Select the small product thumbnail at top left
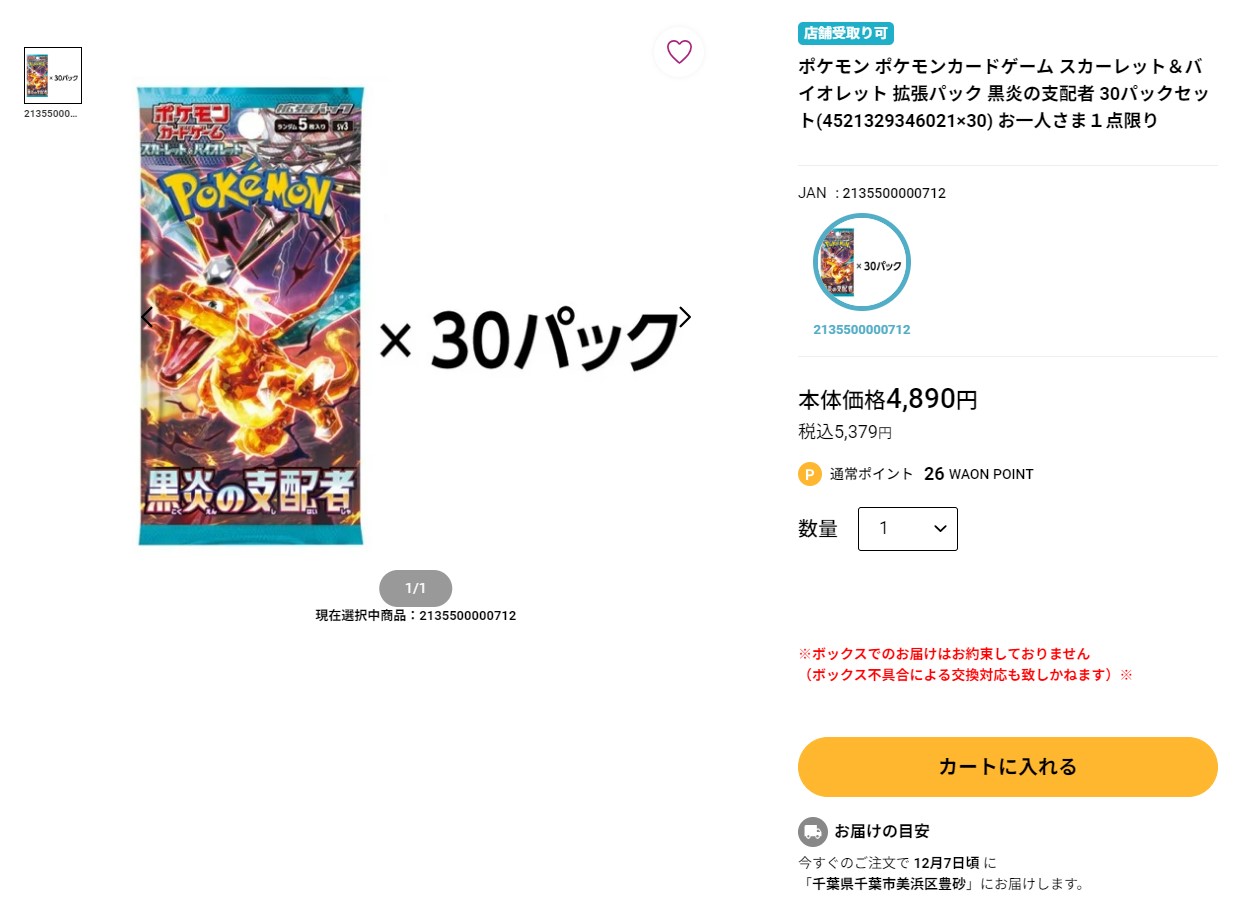This screenshot has height=897, width=1242. pos(53,75)
